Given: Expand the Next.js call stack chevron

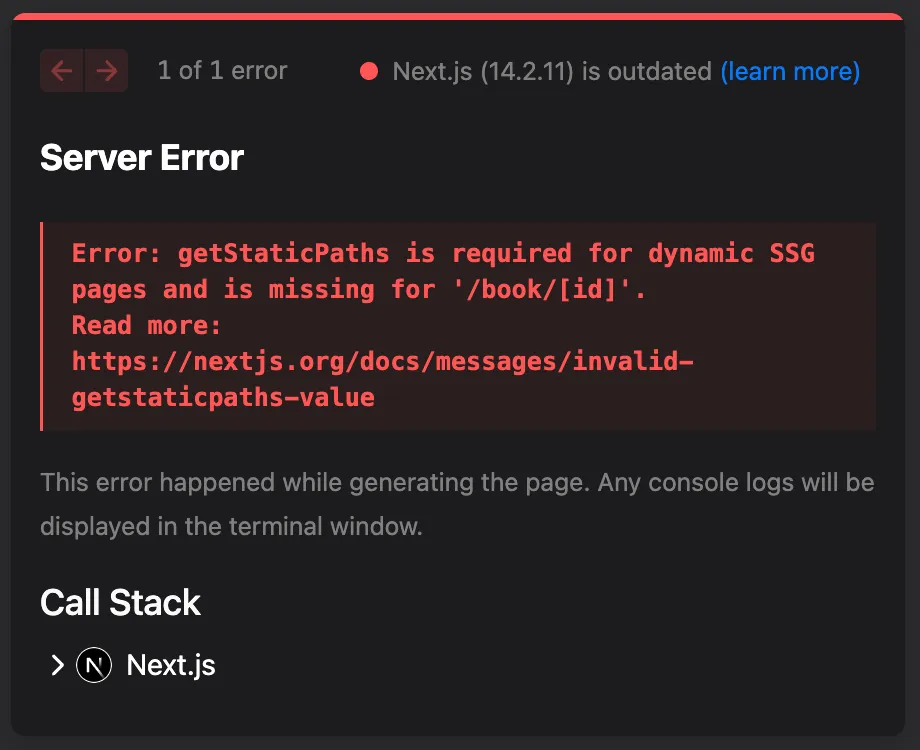Looking at the screenshot, I should coord(57,665).
